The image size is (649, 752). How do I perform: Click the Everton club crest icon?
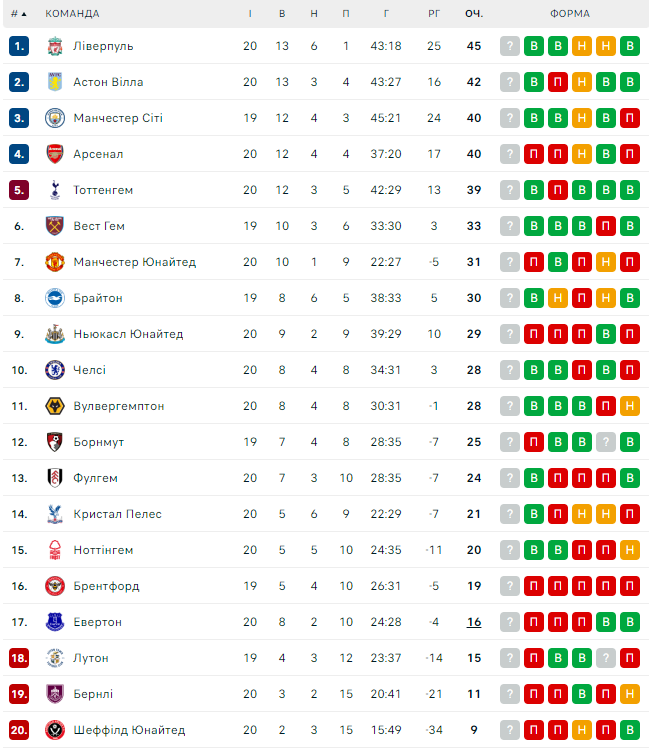click(55, 622)
